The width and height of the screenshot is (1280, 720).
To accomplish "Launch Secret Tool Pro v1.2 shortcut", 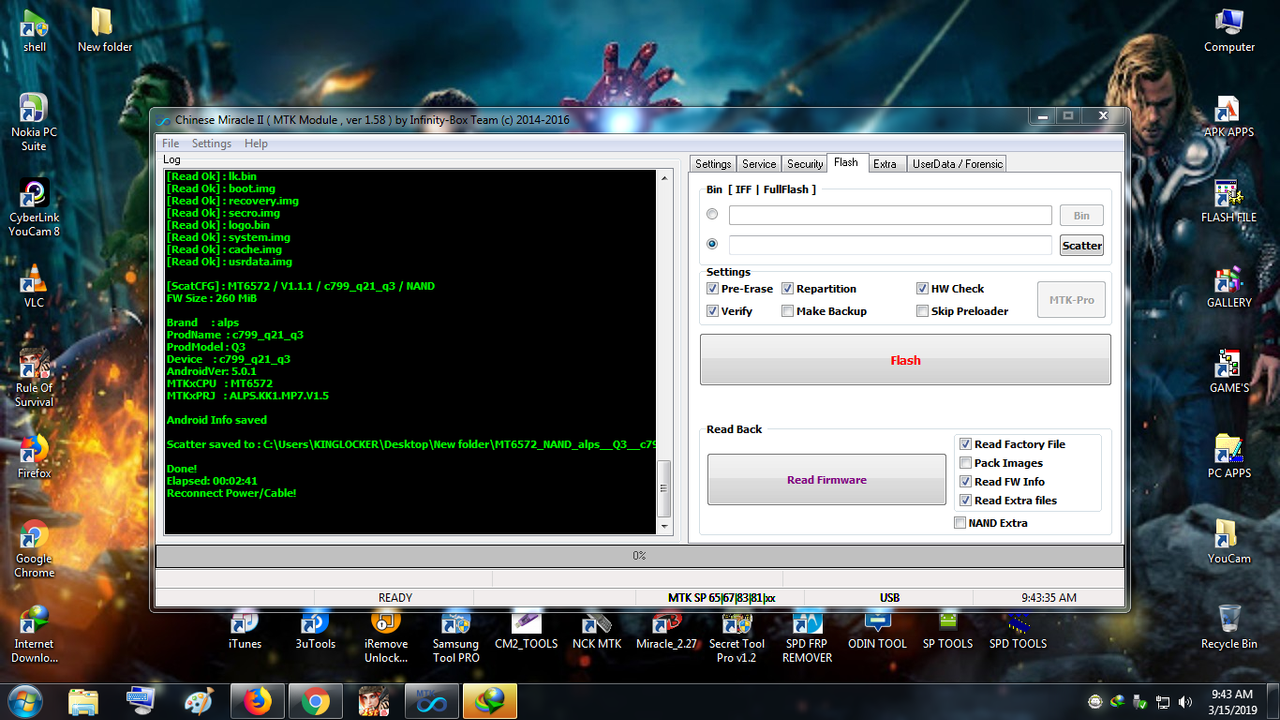I will pos(737,637).
